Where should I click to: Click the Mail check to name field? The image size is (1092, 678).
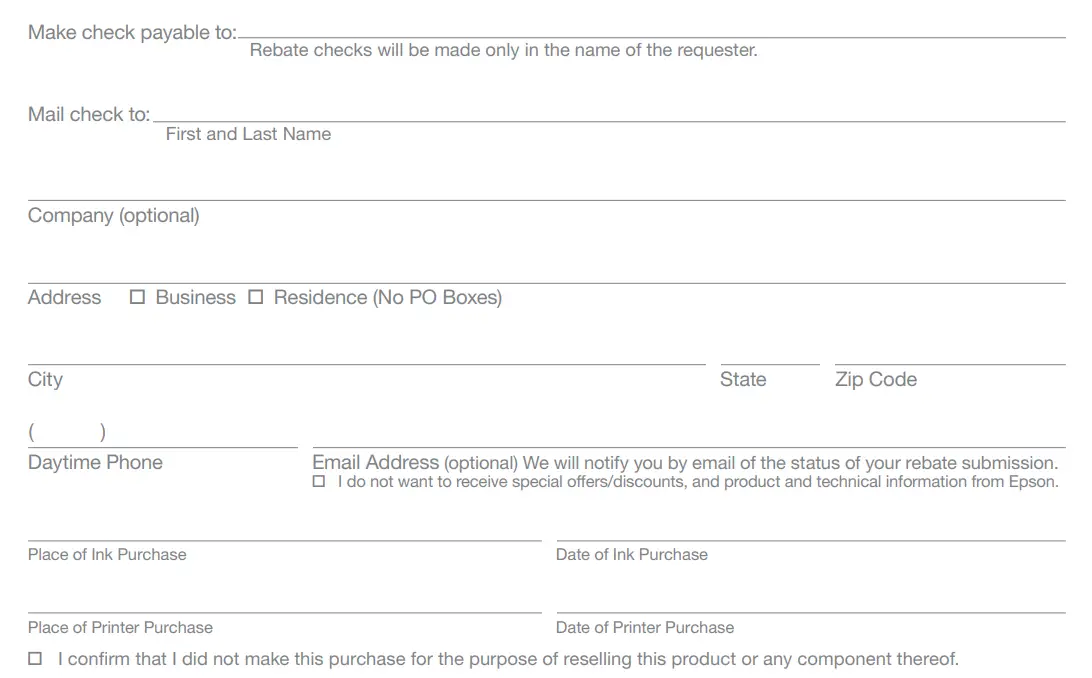[x=609, y=111]
